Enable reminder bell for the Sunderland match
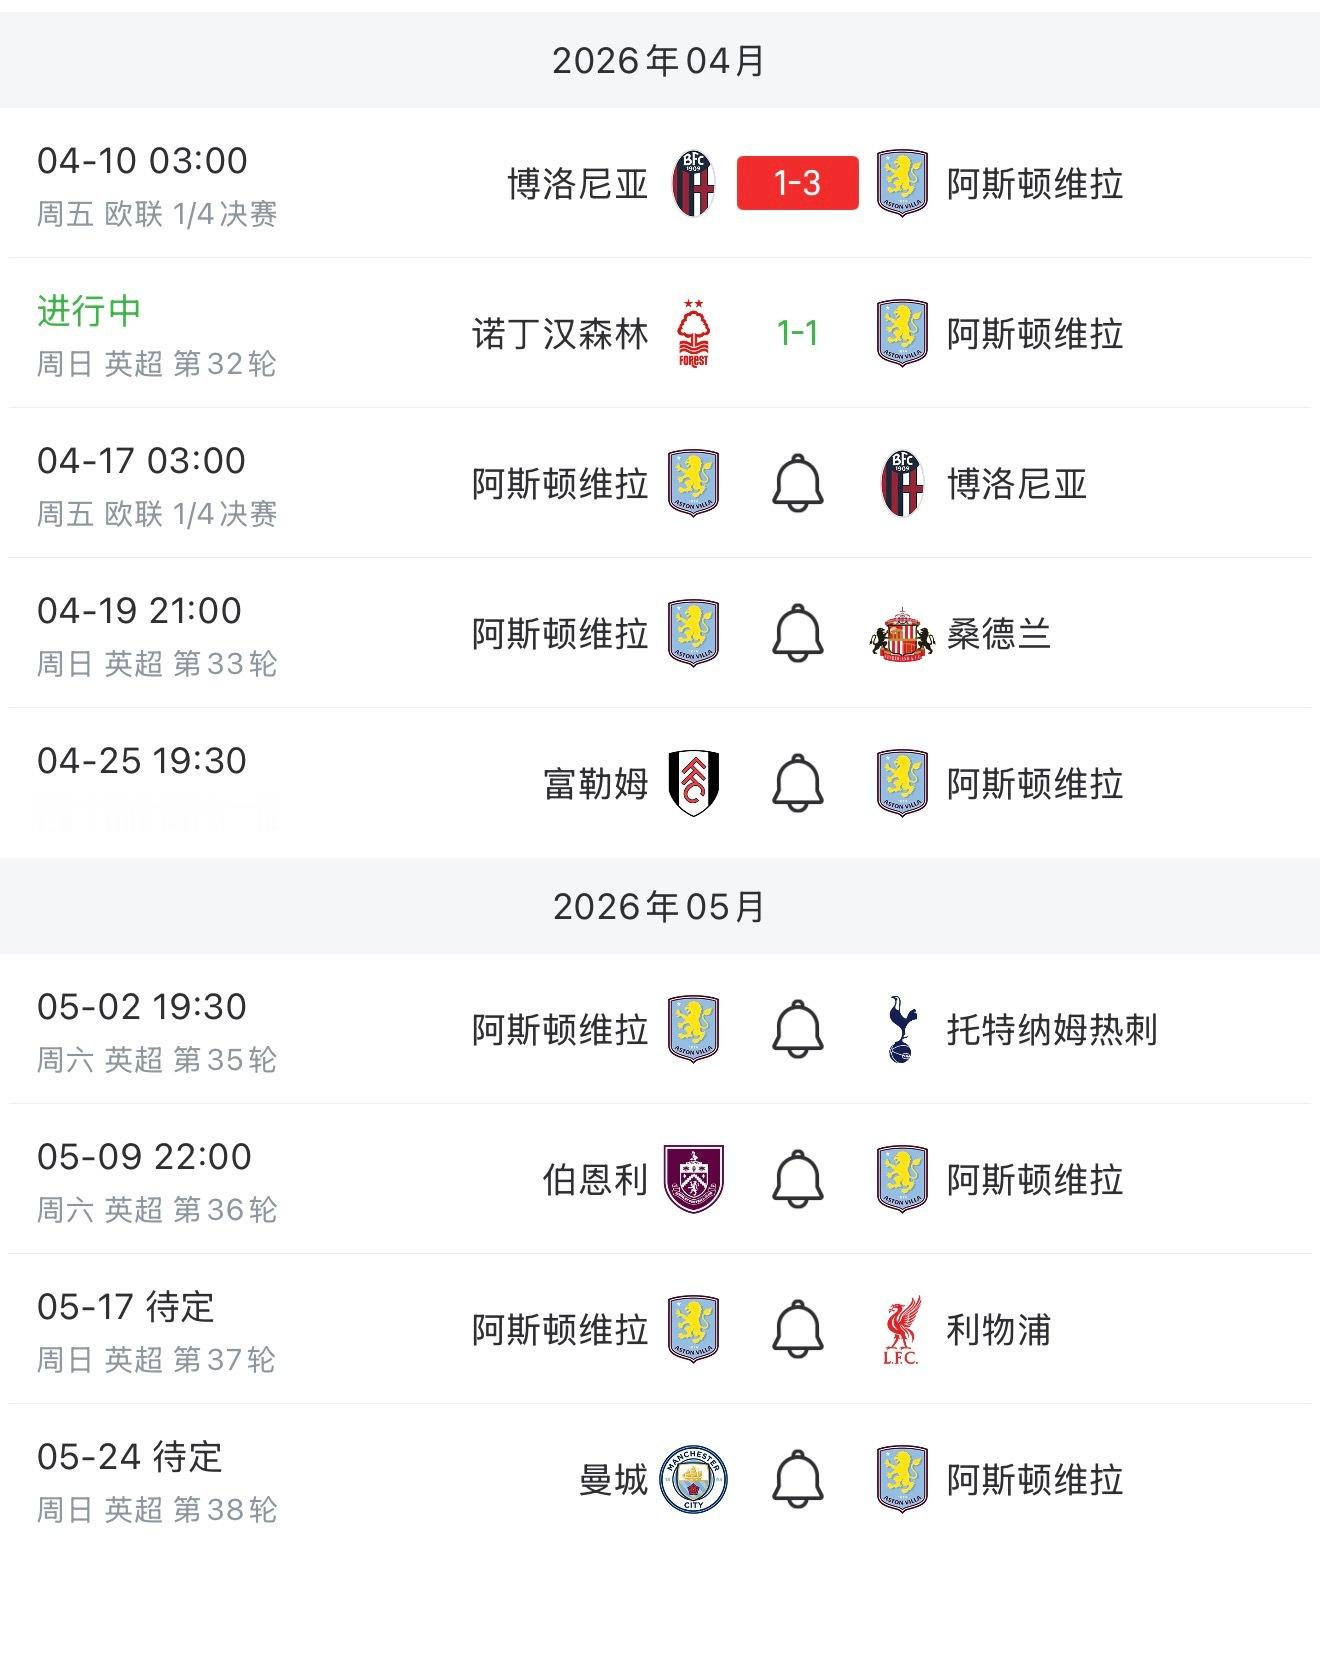The height and width of the screenshot is (1656, 1320). click(x=798, y=633)
